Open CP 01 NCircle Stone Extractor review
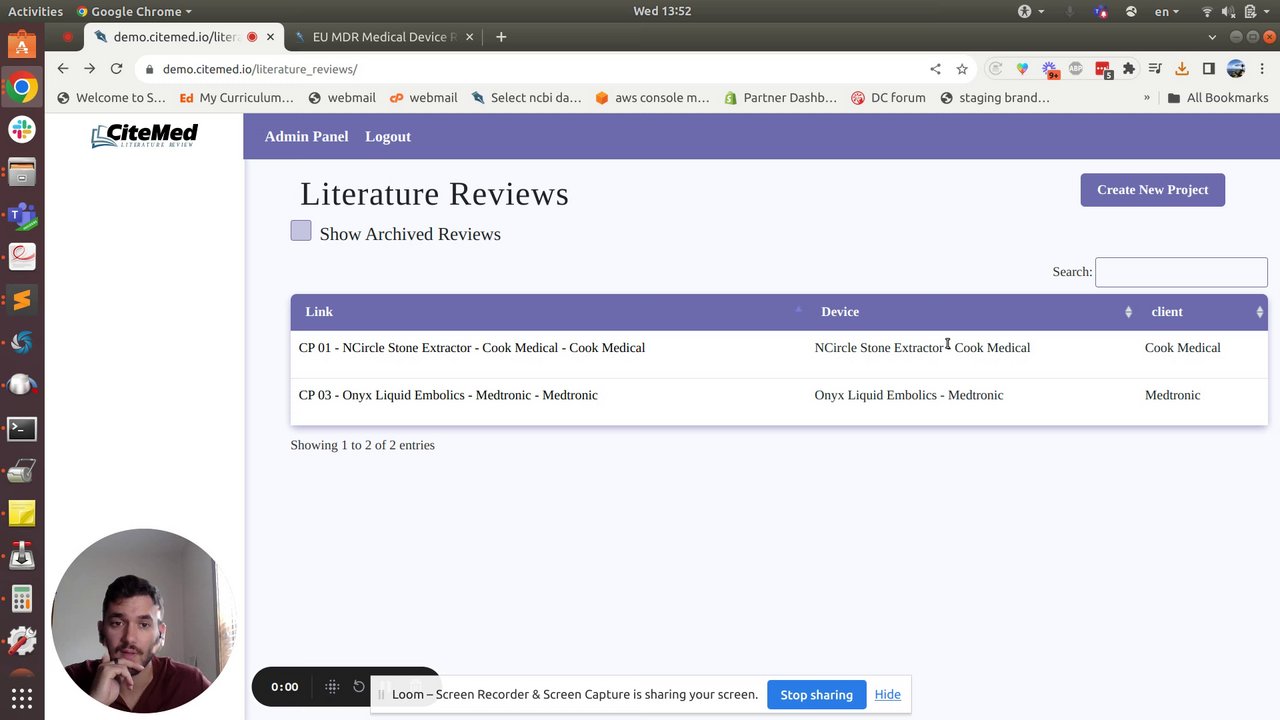Viewport: 1280px width, 720px height. click(472, 348)
